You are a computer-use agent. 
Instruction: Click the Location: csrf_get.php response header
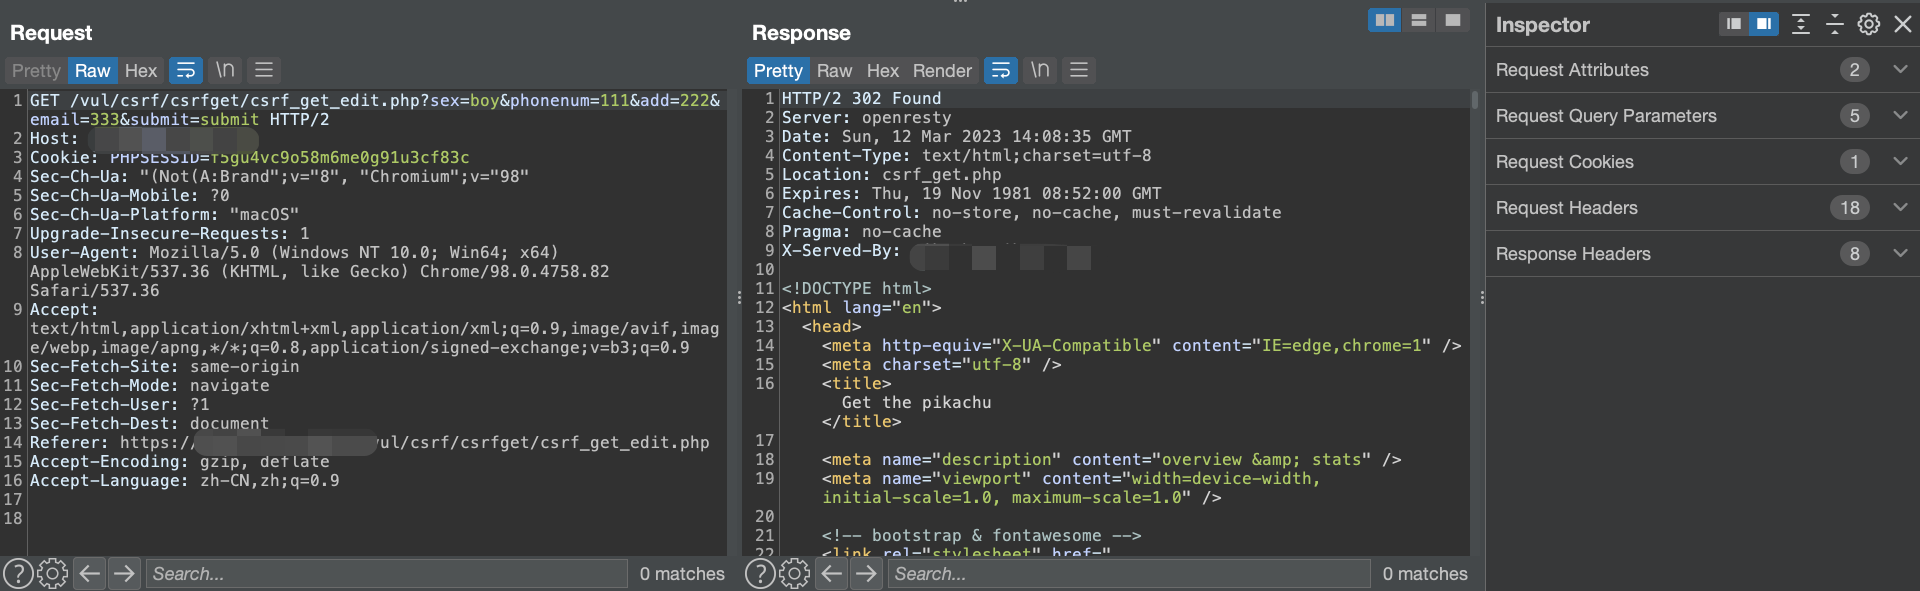pos(891,174)
